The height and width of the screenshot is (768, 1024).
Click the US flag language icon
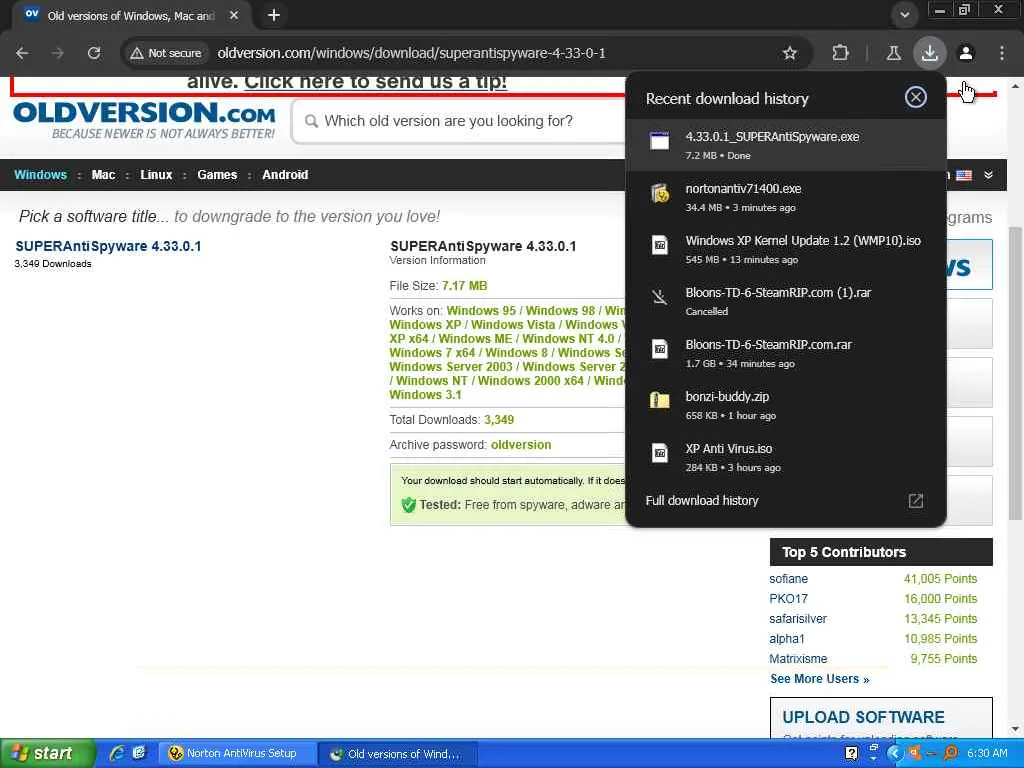click(x=964, y=175)
